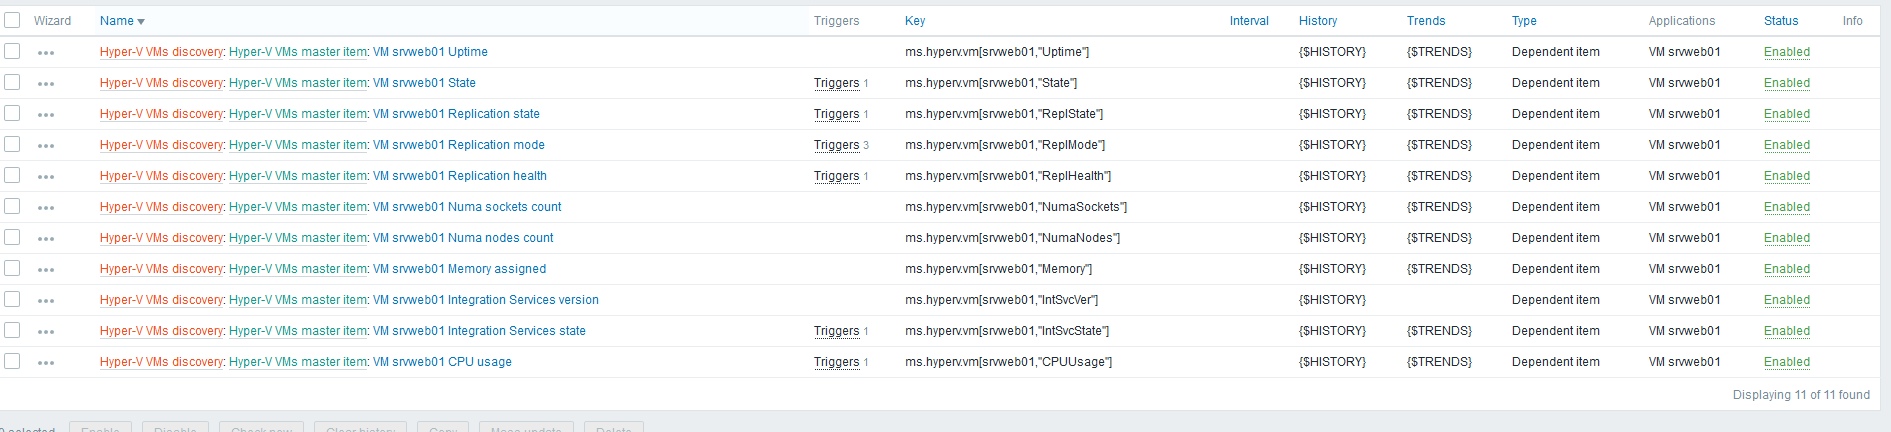Check the VM srvweb01 State row
The width and height of the screenshot is (1891, 432).
coord(12,82)
